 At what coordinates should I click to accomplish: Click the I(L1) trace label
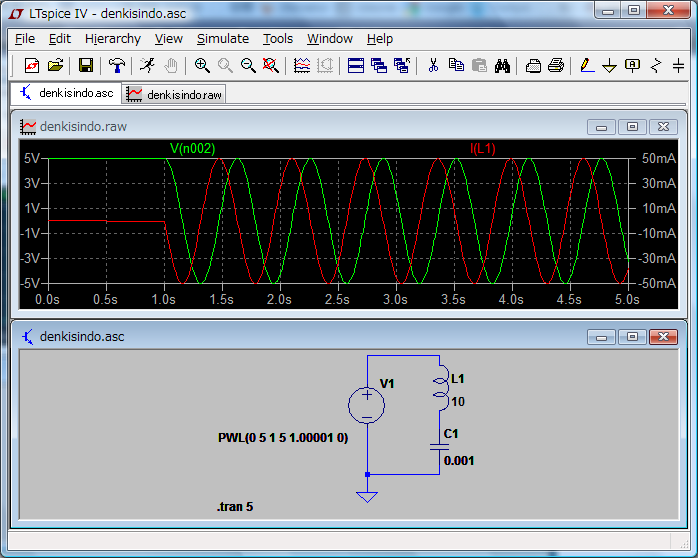[483, 148]
